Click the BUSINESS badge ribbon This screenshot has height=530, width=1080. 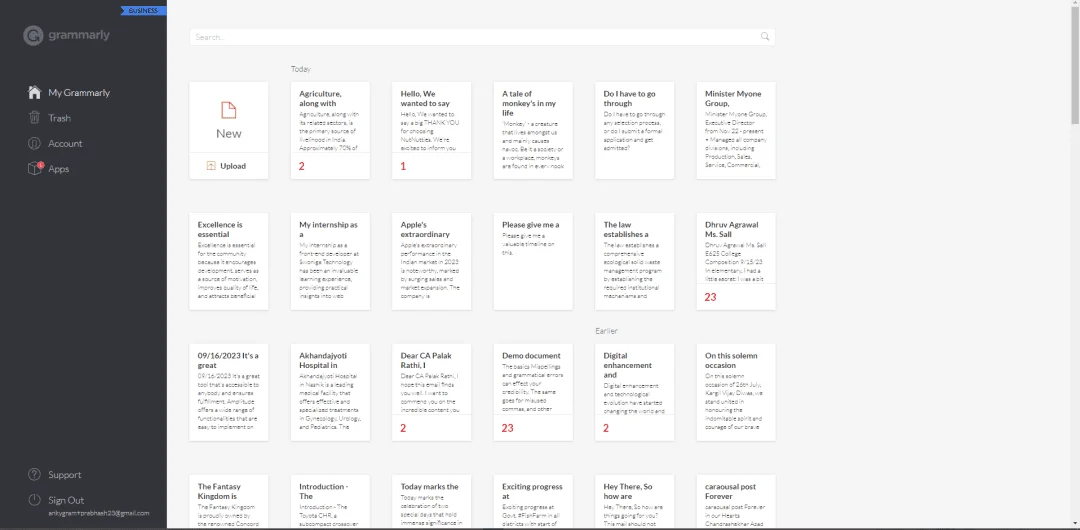pyautogui.click(x=143, y=10)
